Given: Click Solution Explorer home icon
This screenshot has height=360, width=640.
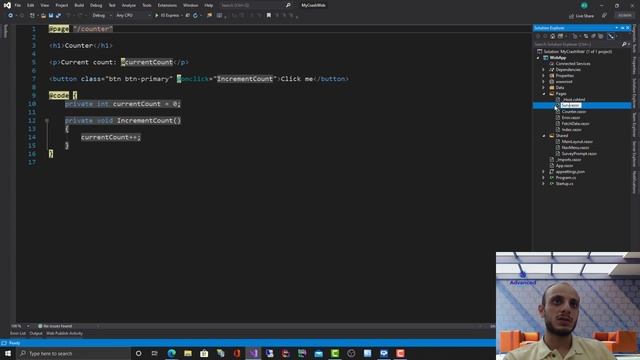Looking at the screenshot, I should tap(553, 36).
